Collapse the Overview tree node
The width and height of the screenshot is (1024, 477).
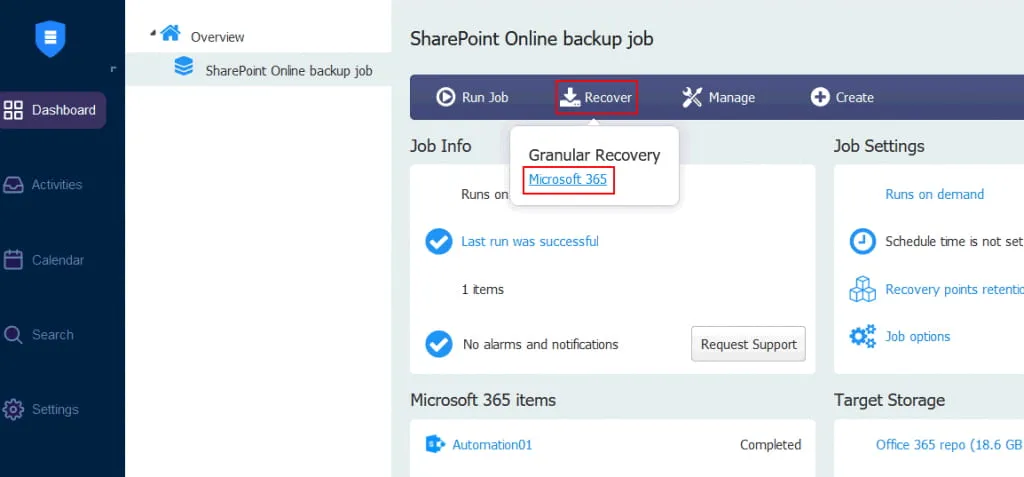click(x=153, y=33)
